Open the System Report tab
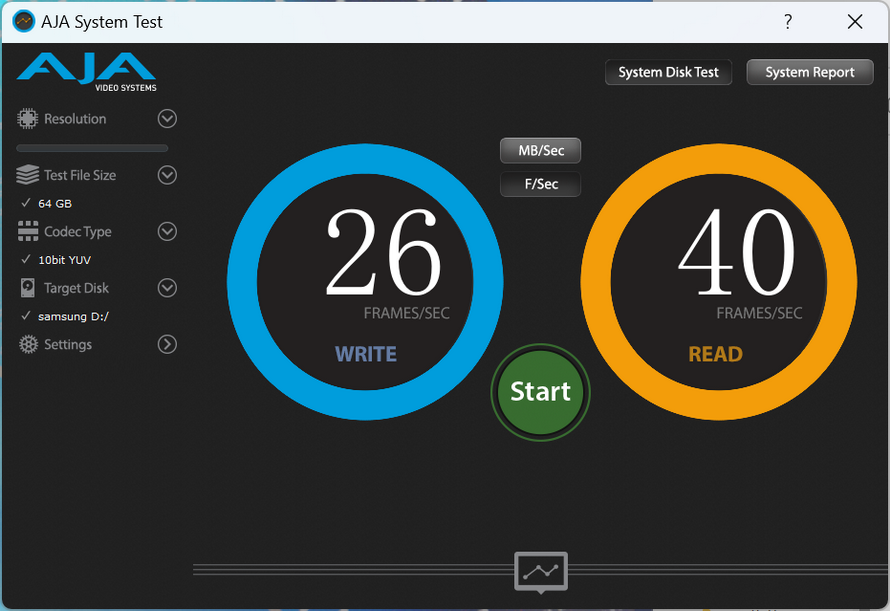The width and height of the screenshot is (890, 611). (x=810, y=72)
